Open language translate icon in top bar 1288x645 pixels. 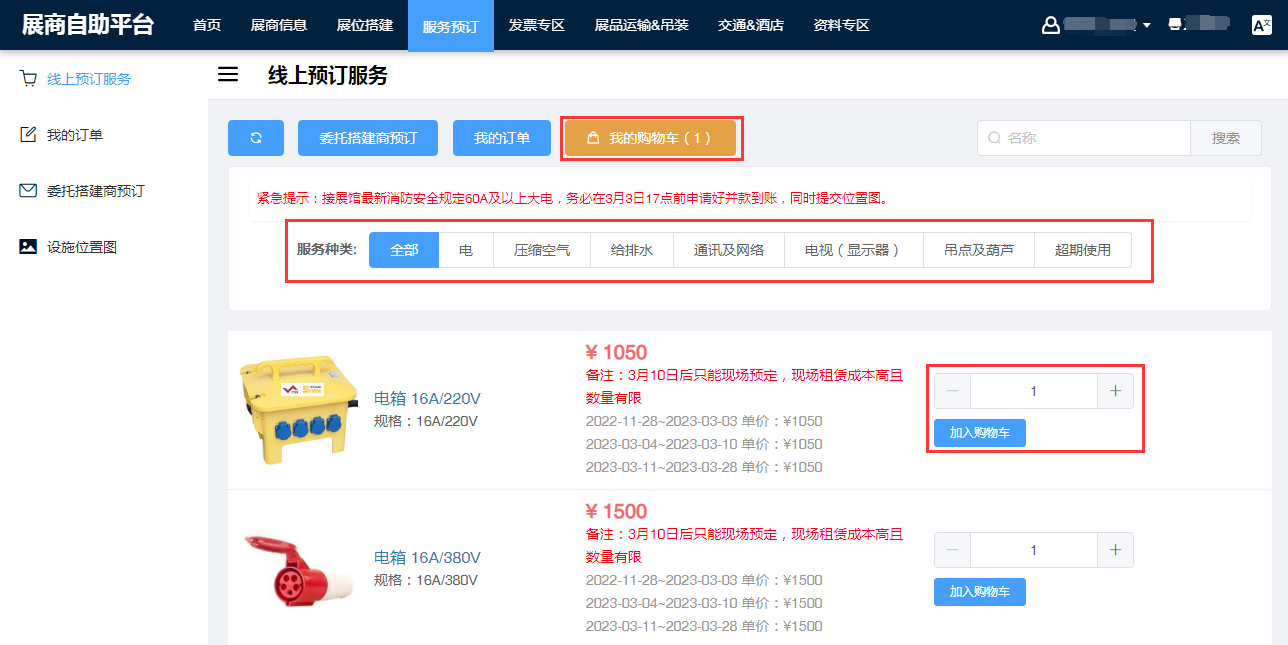pyautogui.click(x=1261, y=25)
